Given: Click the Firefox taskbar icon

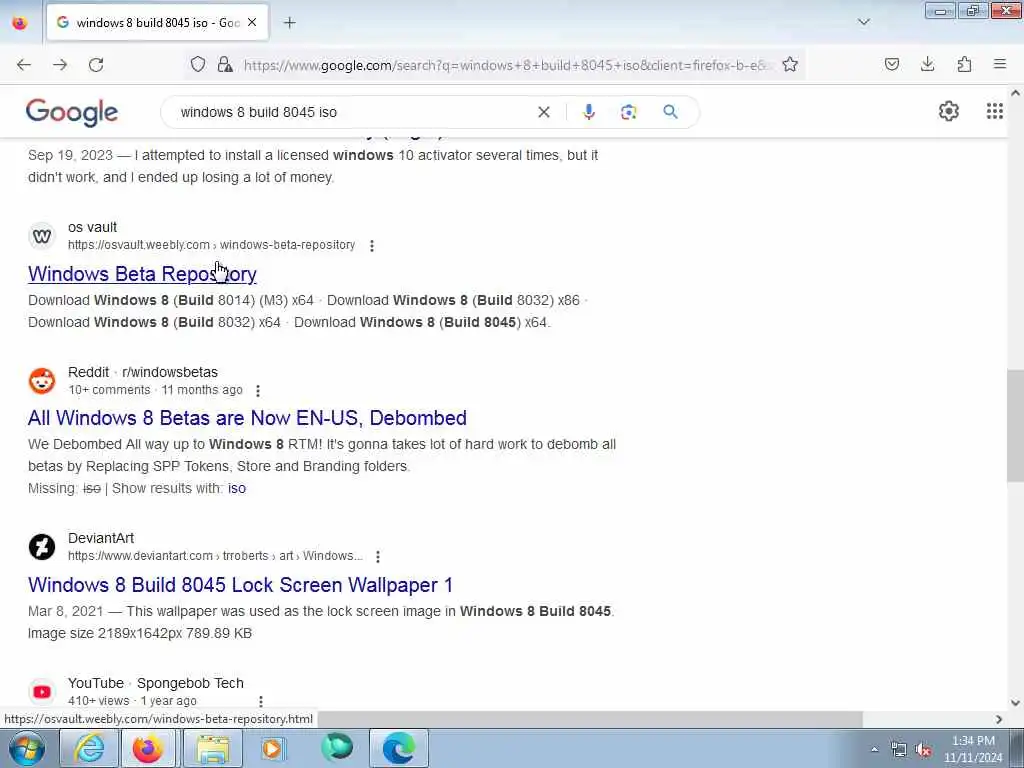Looking at the screenshot, I should (148, 748).
